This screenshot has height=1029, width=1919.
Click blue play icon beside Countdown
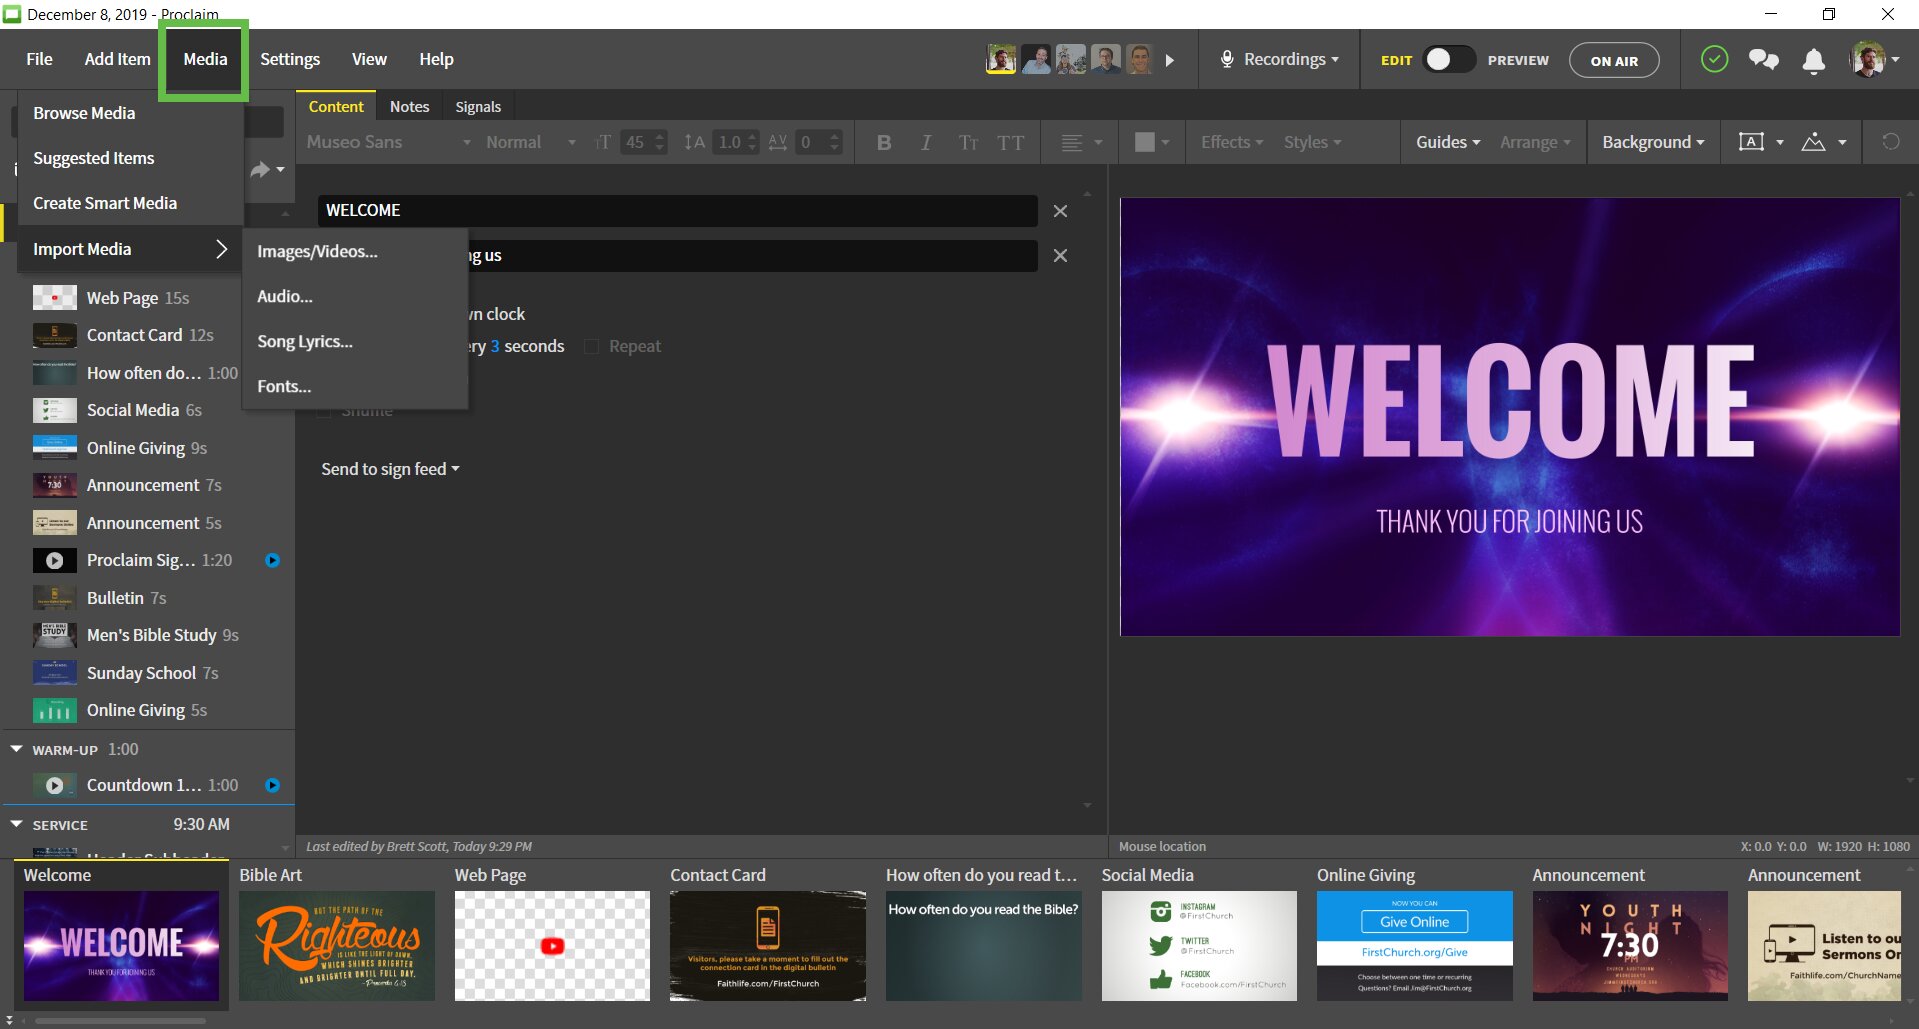click(272, 785)
